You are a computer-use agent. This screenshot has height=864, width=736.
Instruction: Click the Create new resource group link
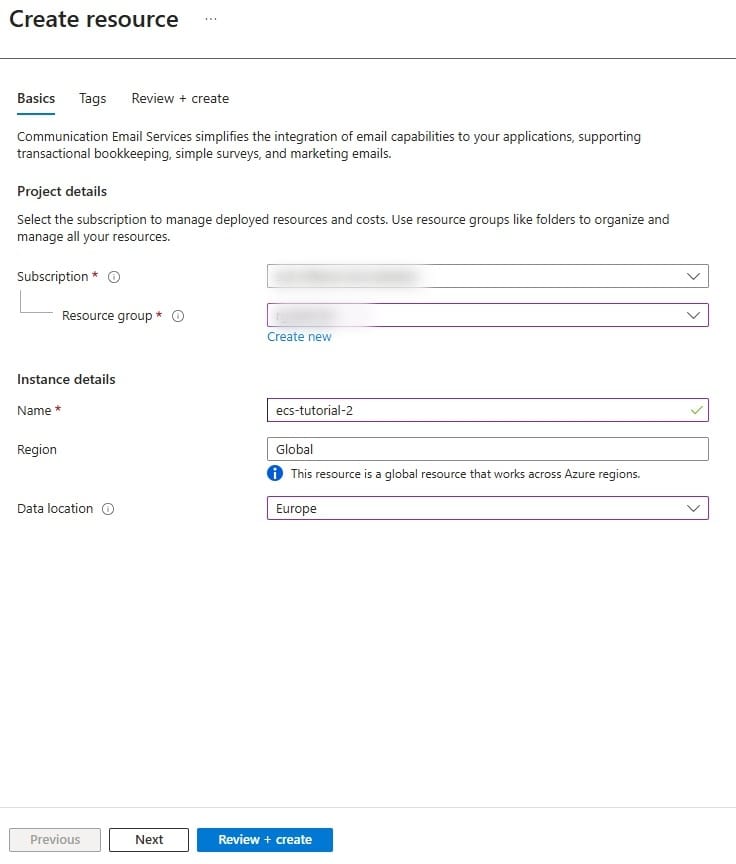299,337
